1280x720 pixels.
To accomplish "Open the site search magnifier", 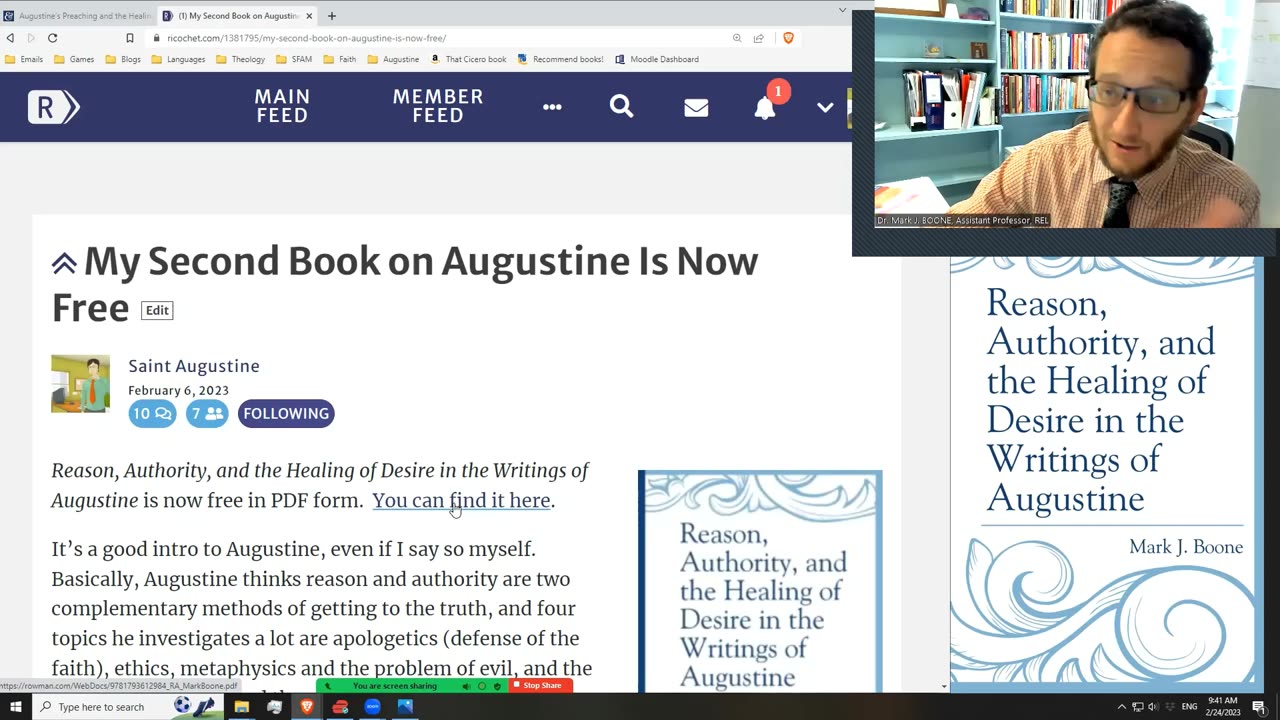I will tap(621, 106).
